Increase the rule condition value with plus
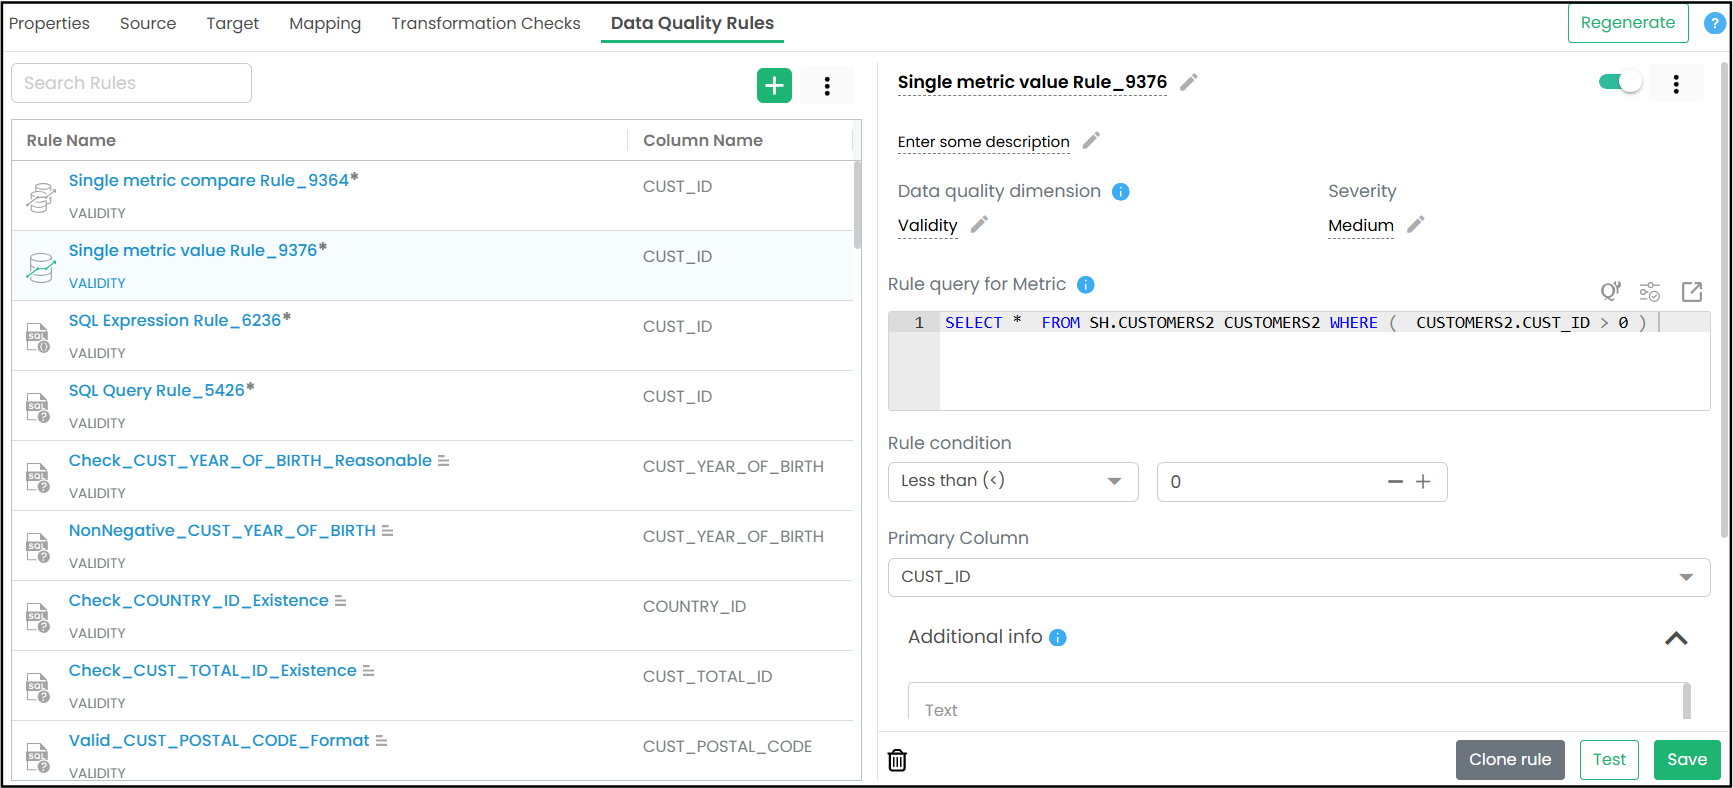The height and width of the screenshot is (788, 1733). (1423, 482)
